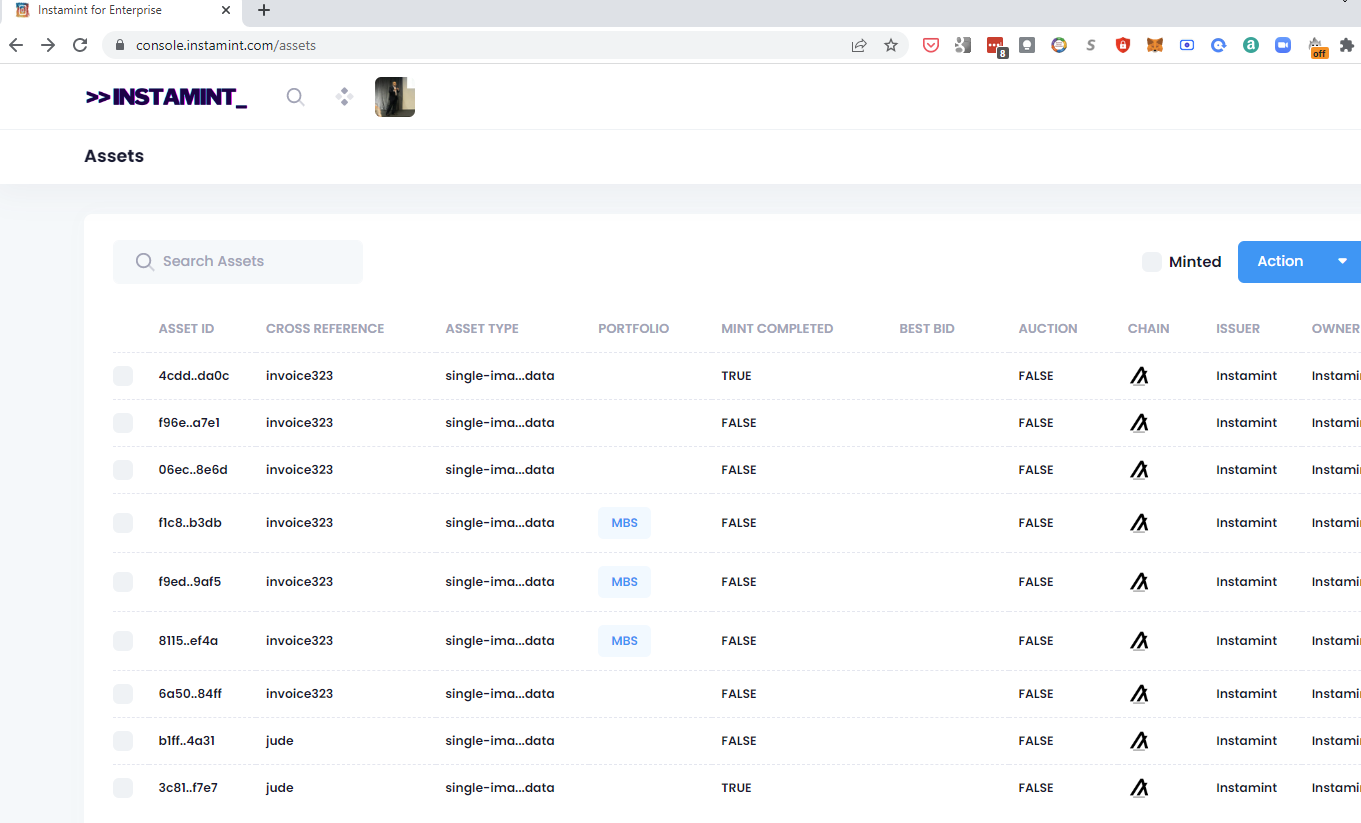Select checkbox for asset 06ec..8e6d
1361x823 pixels.
[x=123, y=470]
